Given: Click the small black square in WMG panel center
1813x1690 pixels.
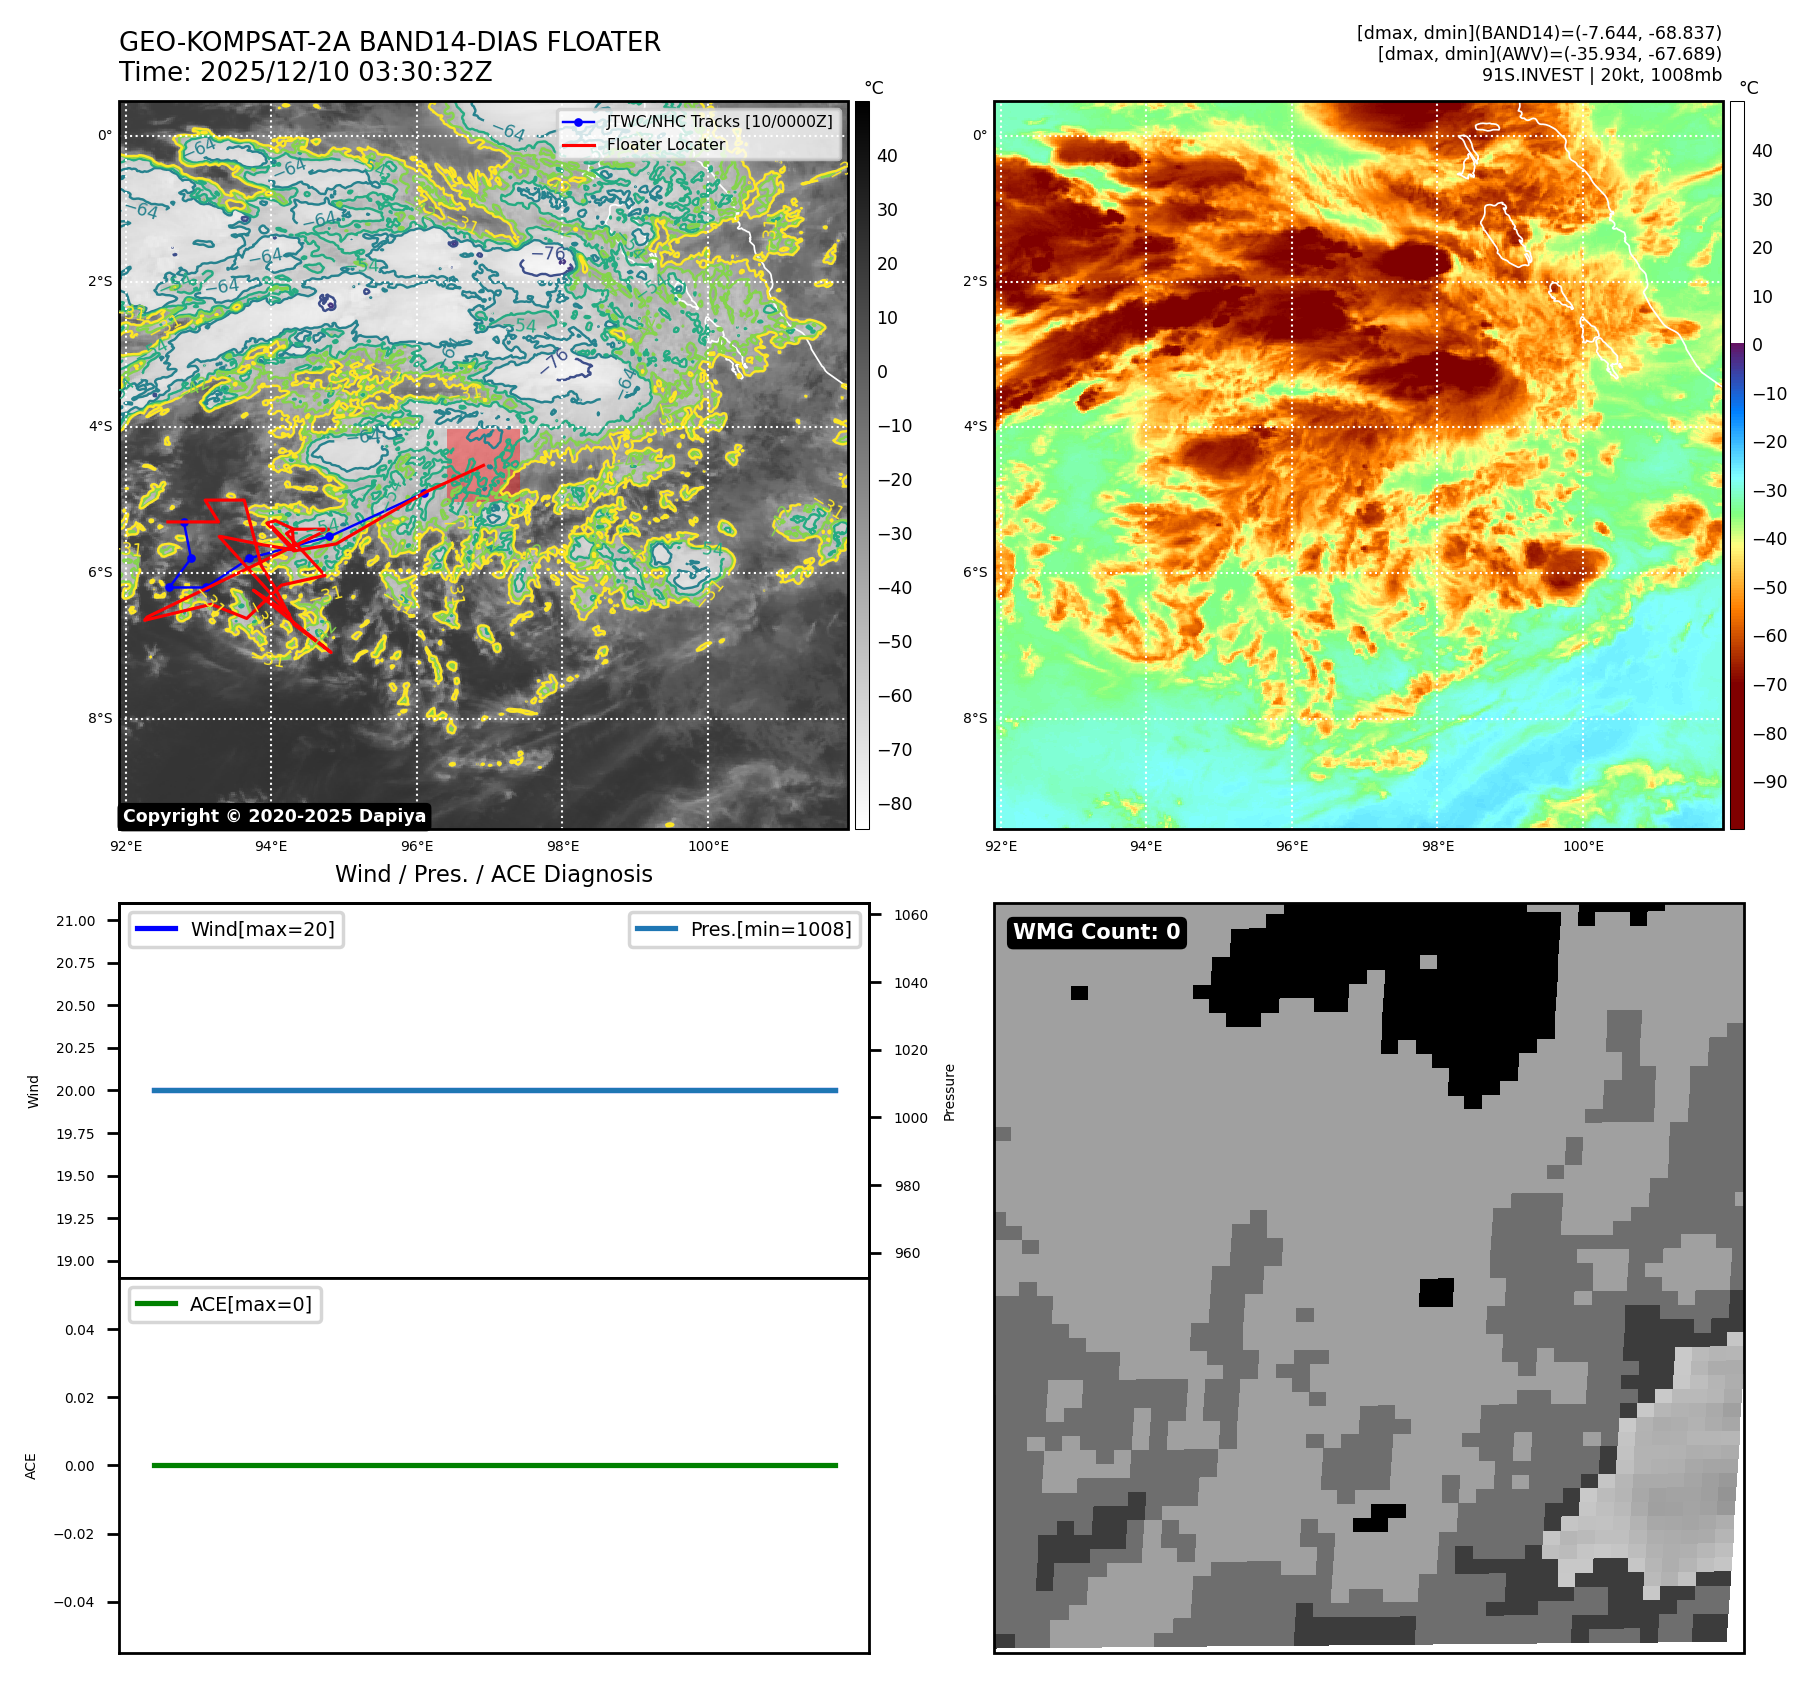Looking at the screenshot, I should [x=1436, y=1292].
